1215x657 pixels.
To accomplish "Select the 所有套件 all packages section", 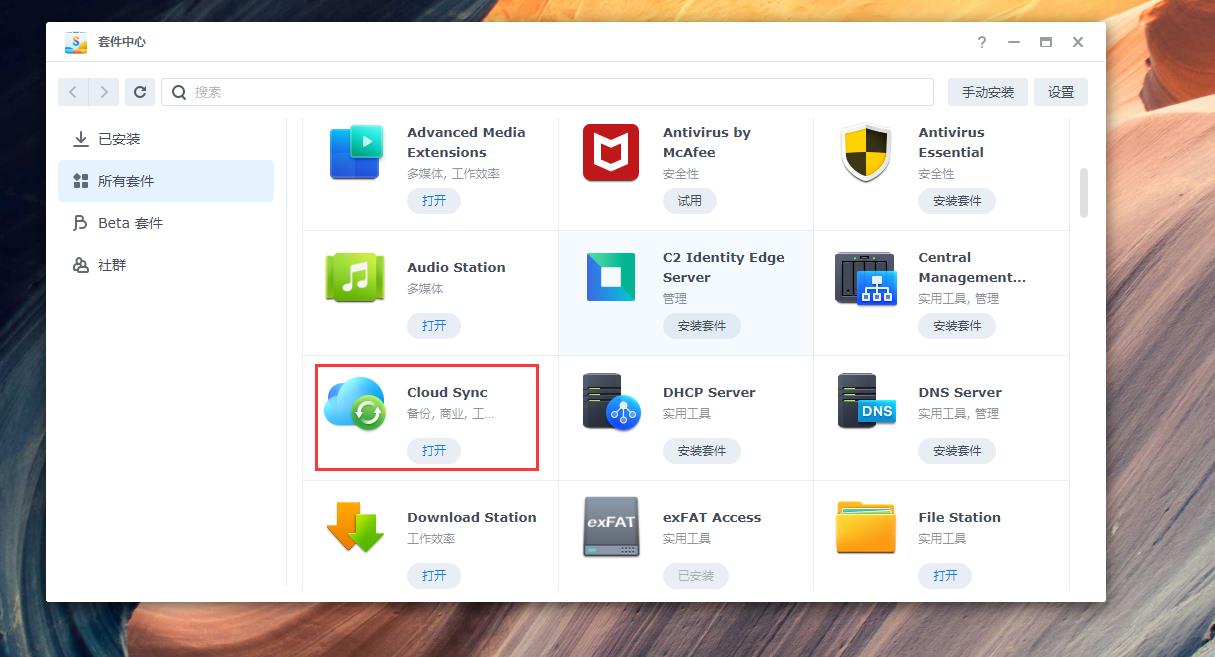I will click(x=166, y=181).
